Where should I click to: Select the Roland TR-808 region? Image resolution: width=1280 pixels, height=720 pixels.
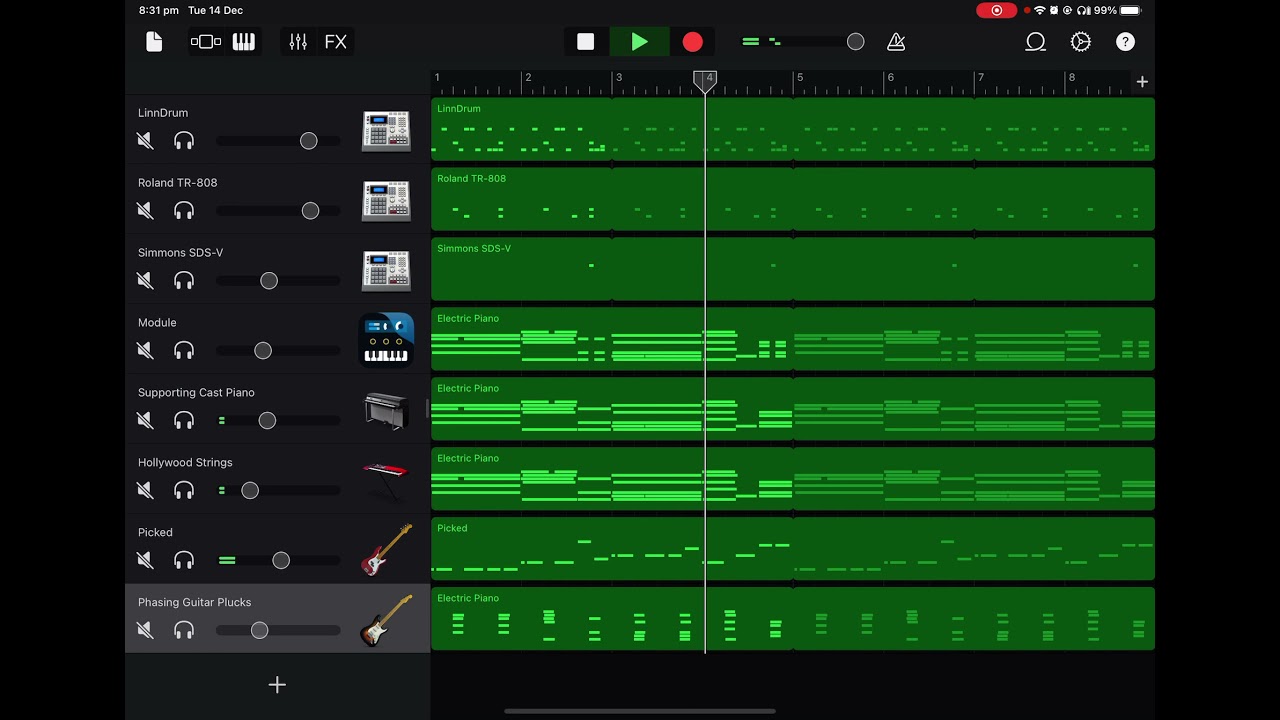coord(793,199)
